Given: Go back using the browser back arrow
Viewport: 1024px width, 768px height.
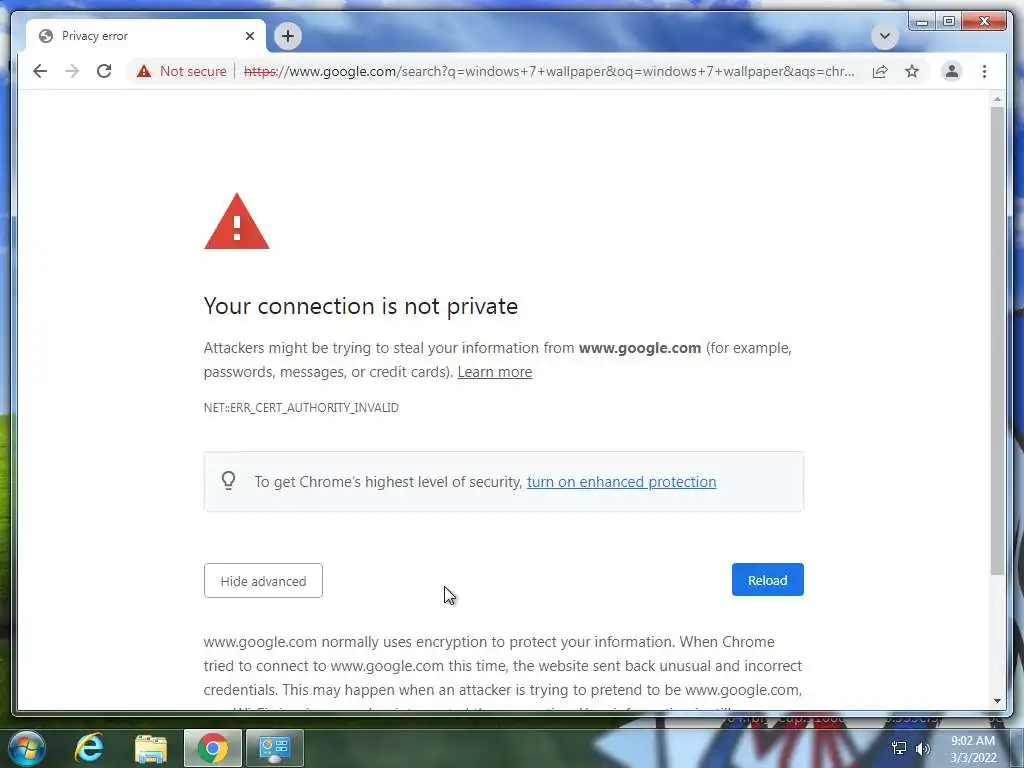Looking at the screenshot, I should (x=40, y=71).
